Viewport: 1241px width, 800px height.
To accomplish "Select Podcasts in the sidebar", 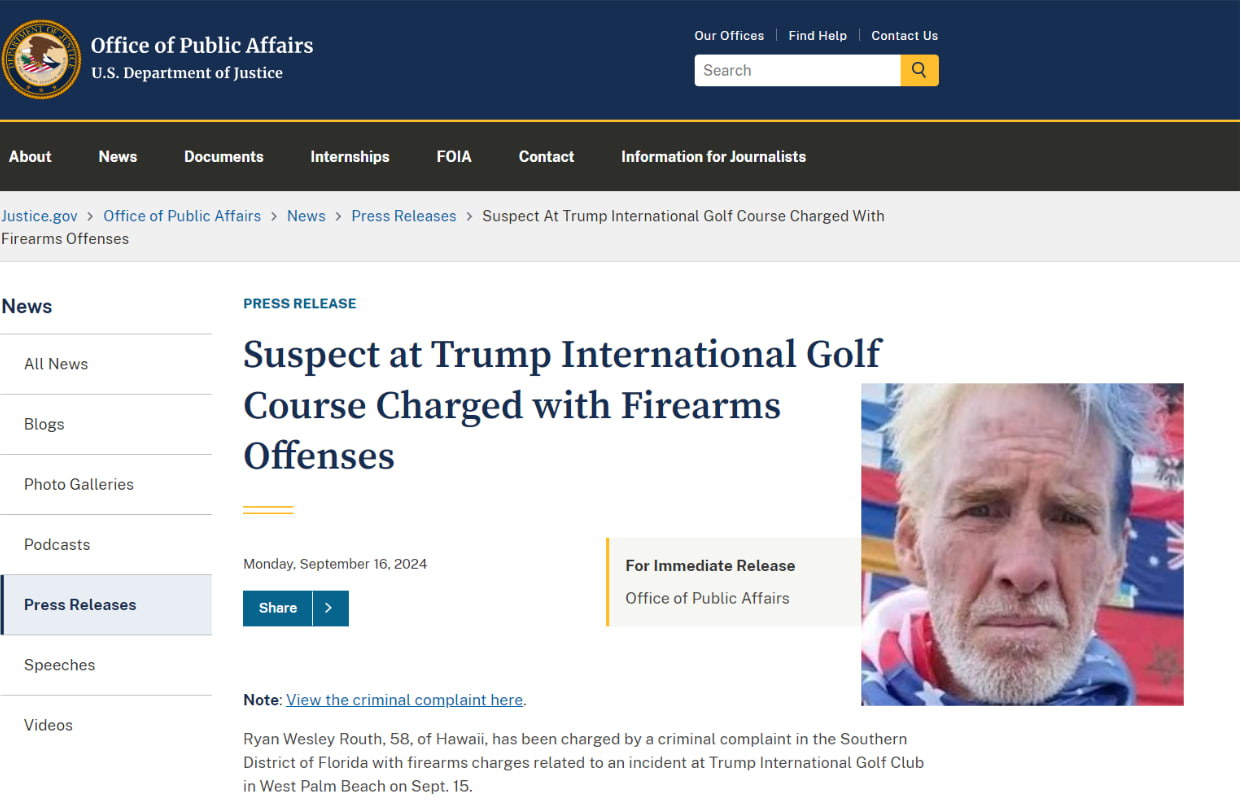I will click(57, 544).
